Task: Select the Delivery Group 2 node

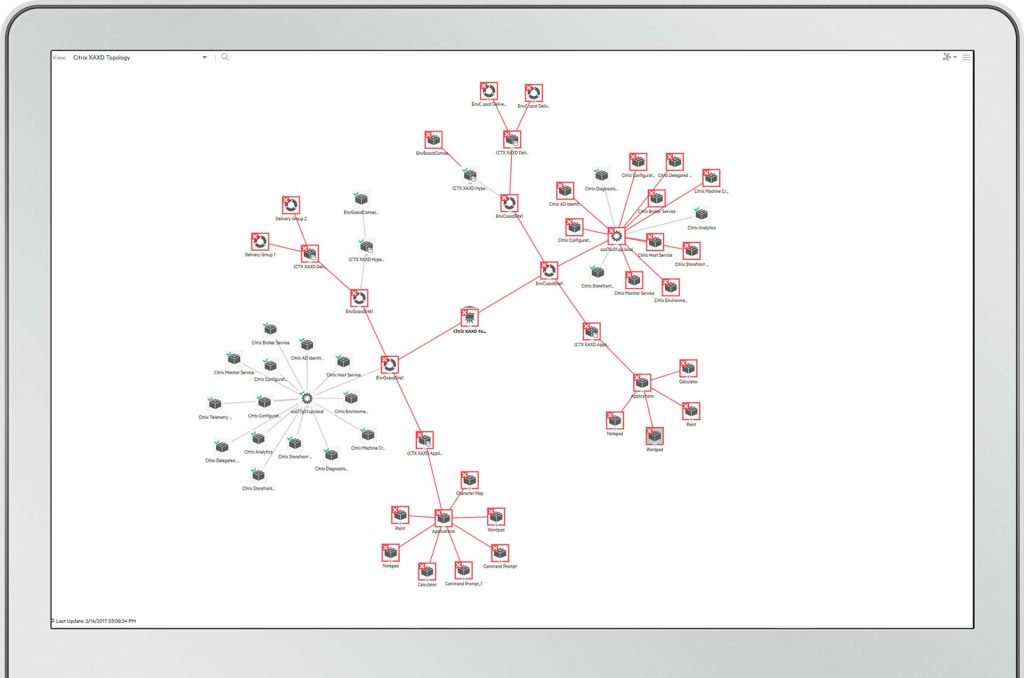Action: 291,205
